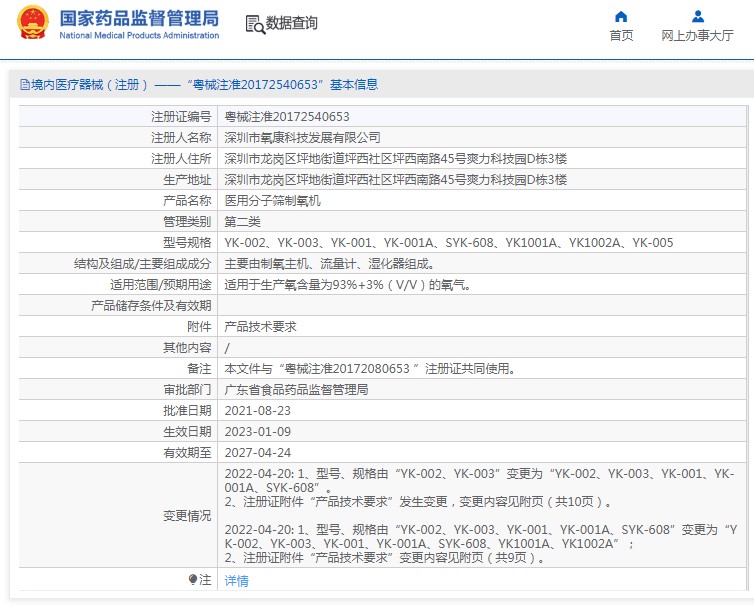Viewport: 754px width, 606px height.
Task: Click 深圳市氧康科技发展有限公司 registrant name
Action: (302, 138)
